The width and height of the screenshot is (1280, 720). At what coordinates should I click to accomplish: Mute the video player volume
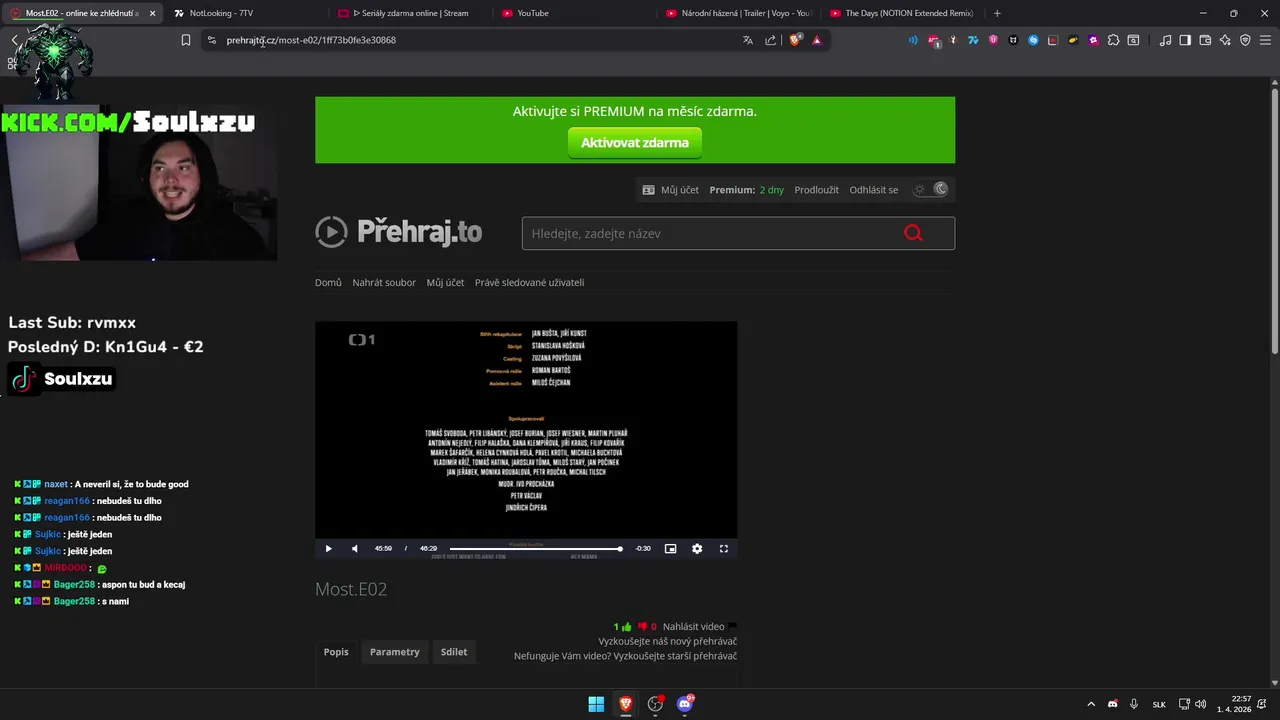(x=355, y=548)
